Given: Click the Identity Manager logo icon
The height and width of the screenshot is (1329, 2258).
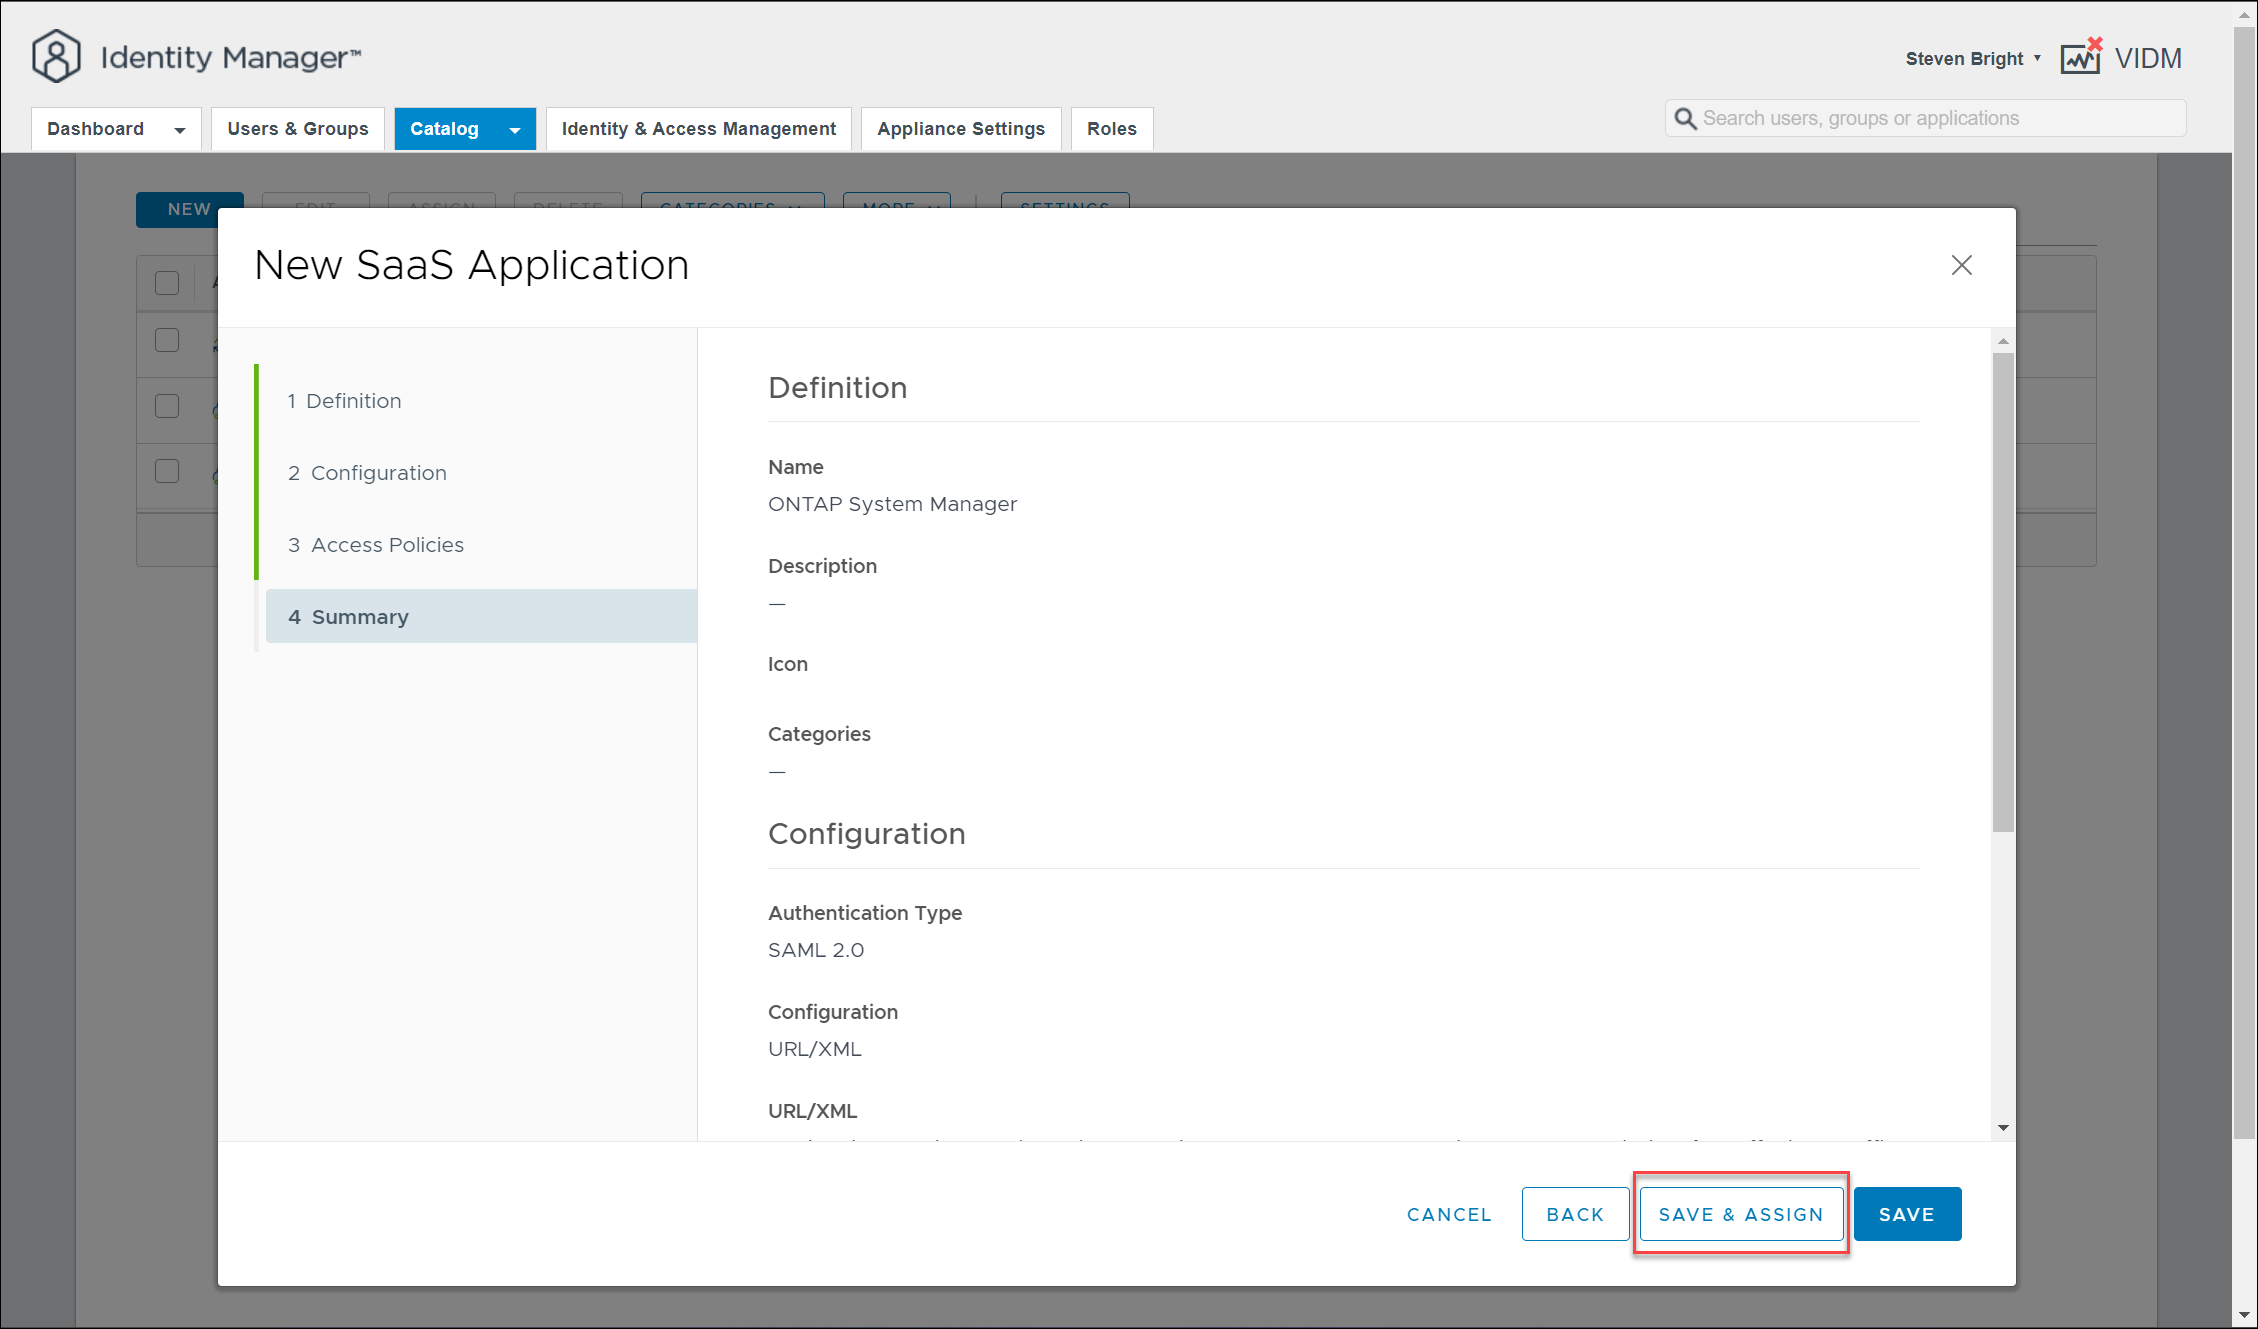Looking at the screenshot, I should click(x=56, y=57).
